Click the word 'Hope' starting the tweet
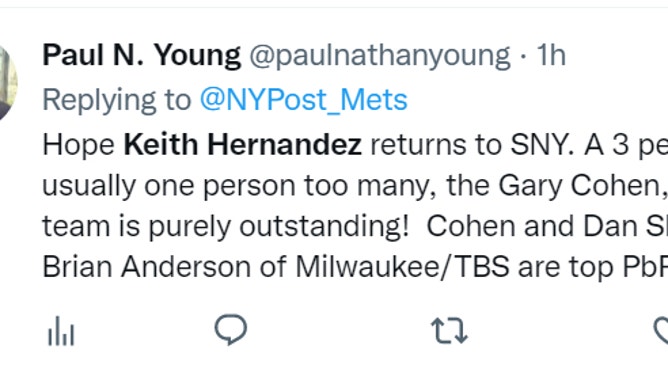Screen dimensions: 668x376 (78, 145)
